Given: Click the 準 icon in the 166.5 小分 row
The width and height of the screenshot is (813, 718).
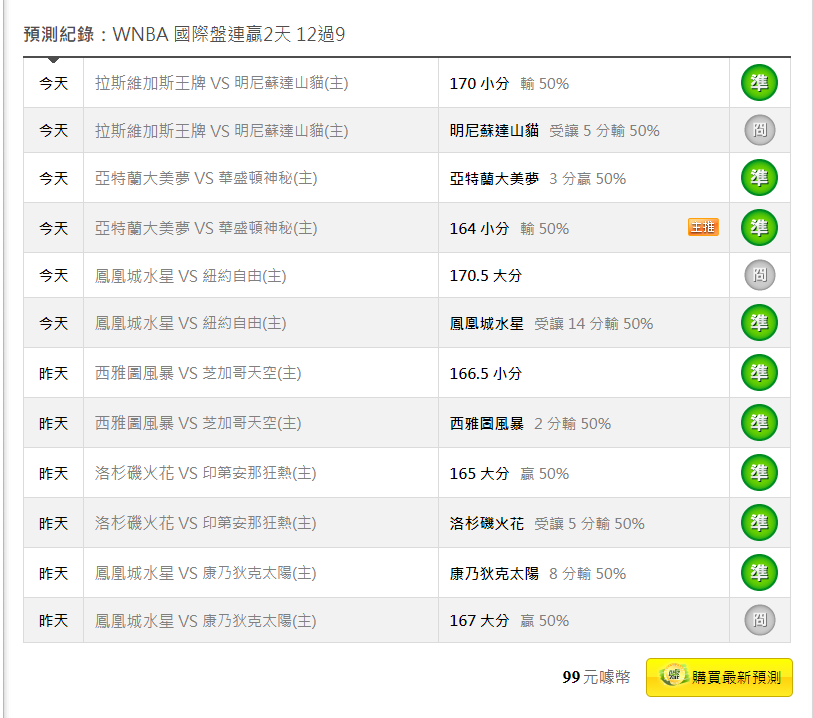Looking at the screenshot, I should [x=759, y=372].
